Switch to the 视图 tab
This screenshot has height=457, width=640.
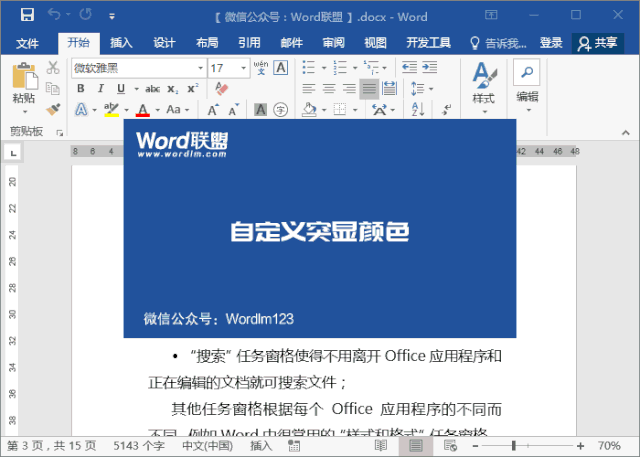pyautogui.click(x=375, y=42)
